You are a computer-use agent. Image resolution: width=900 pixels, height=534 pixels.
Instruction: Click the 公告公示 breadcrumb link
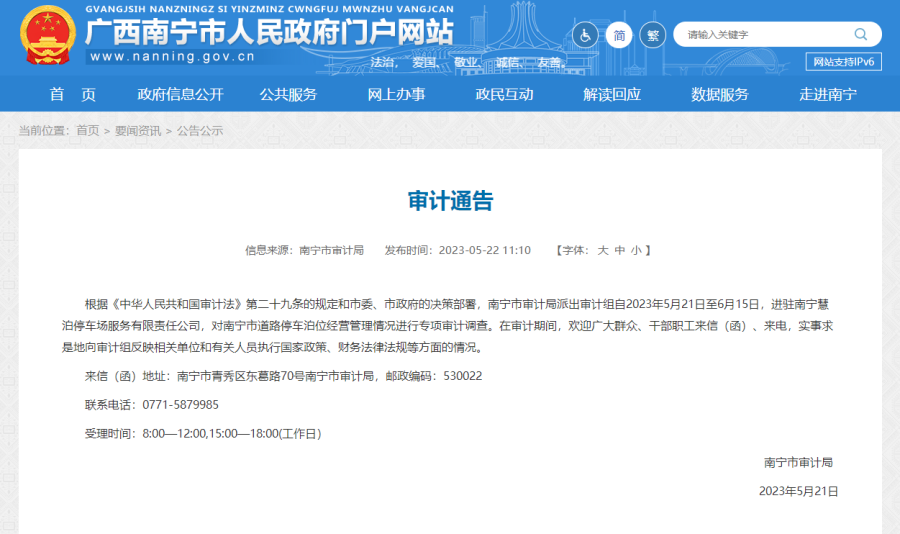point(200,131)
